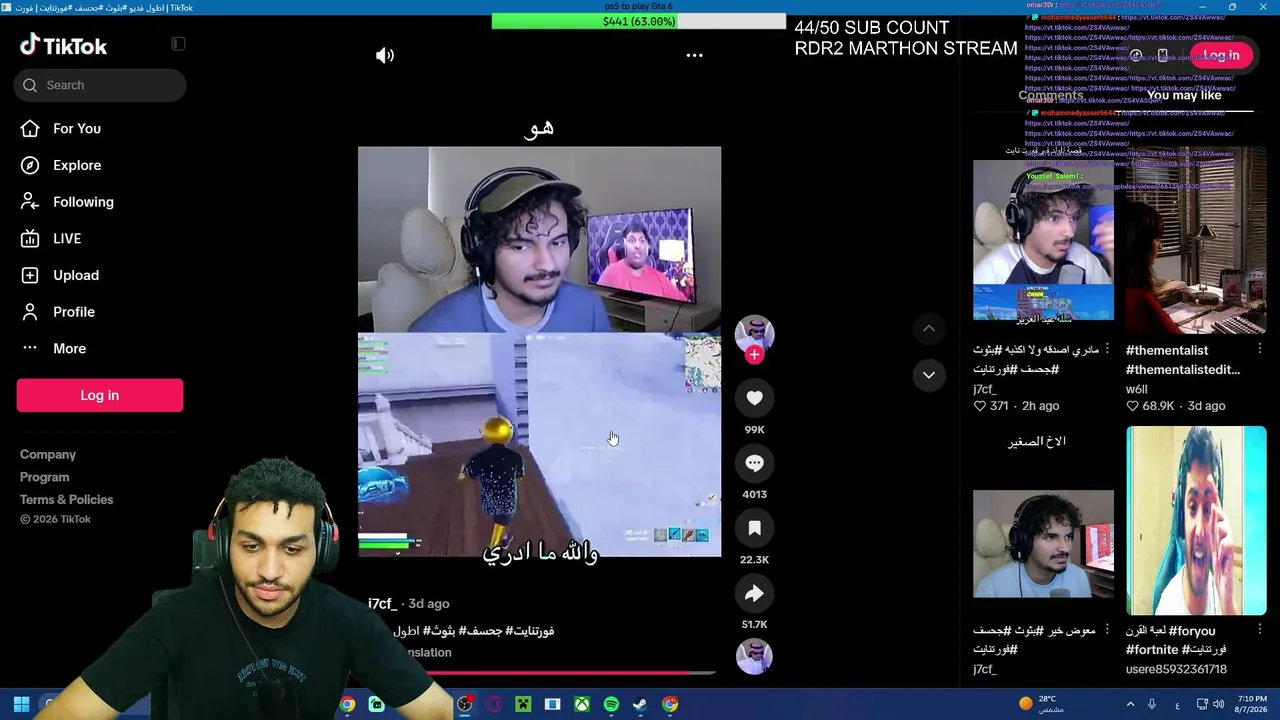1280x720 pixels.
Task: Open the creator's avatar beside the video
Action: (754, 334)
